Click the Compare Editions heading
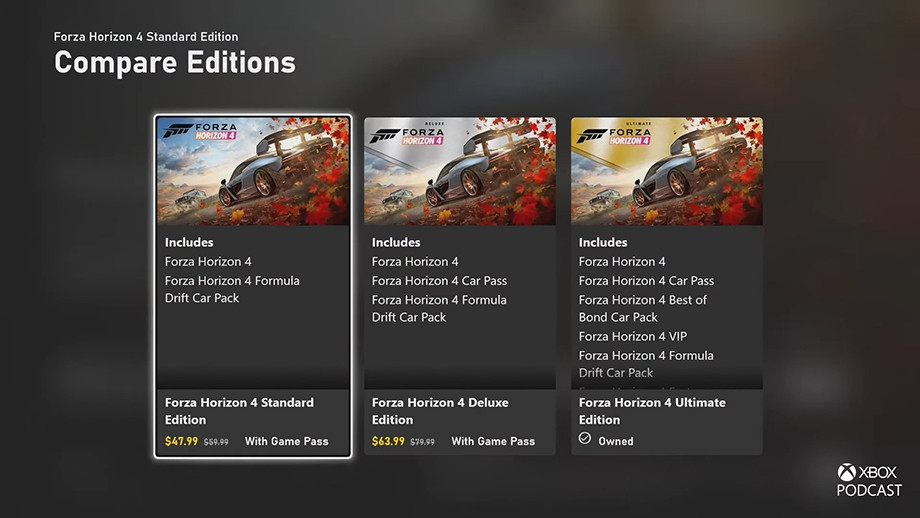This screenshot has height=518, width=920. (175, 62)
